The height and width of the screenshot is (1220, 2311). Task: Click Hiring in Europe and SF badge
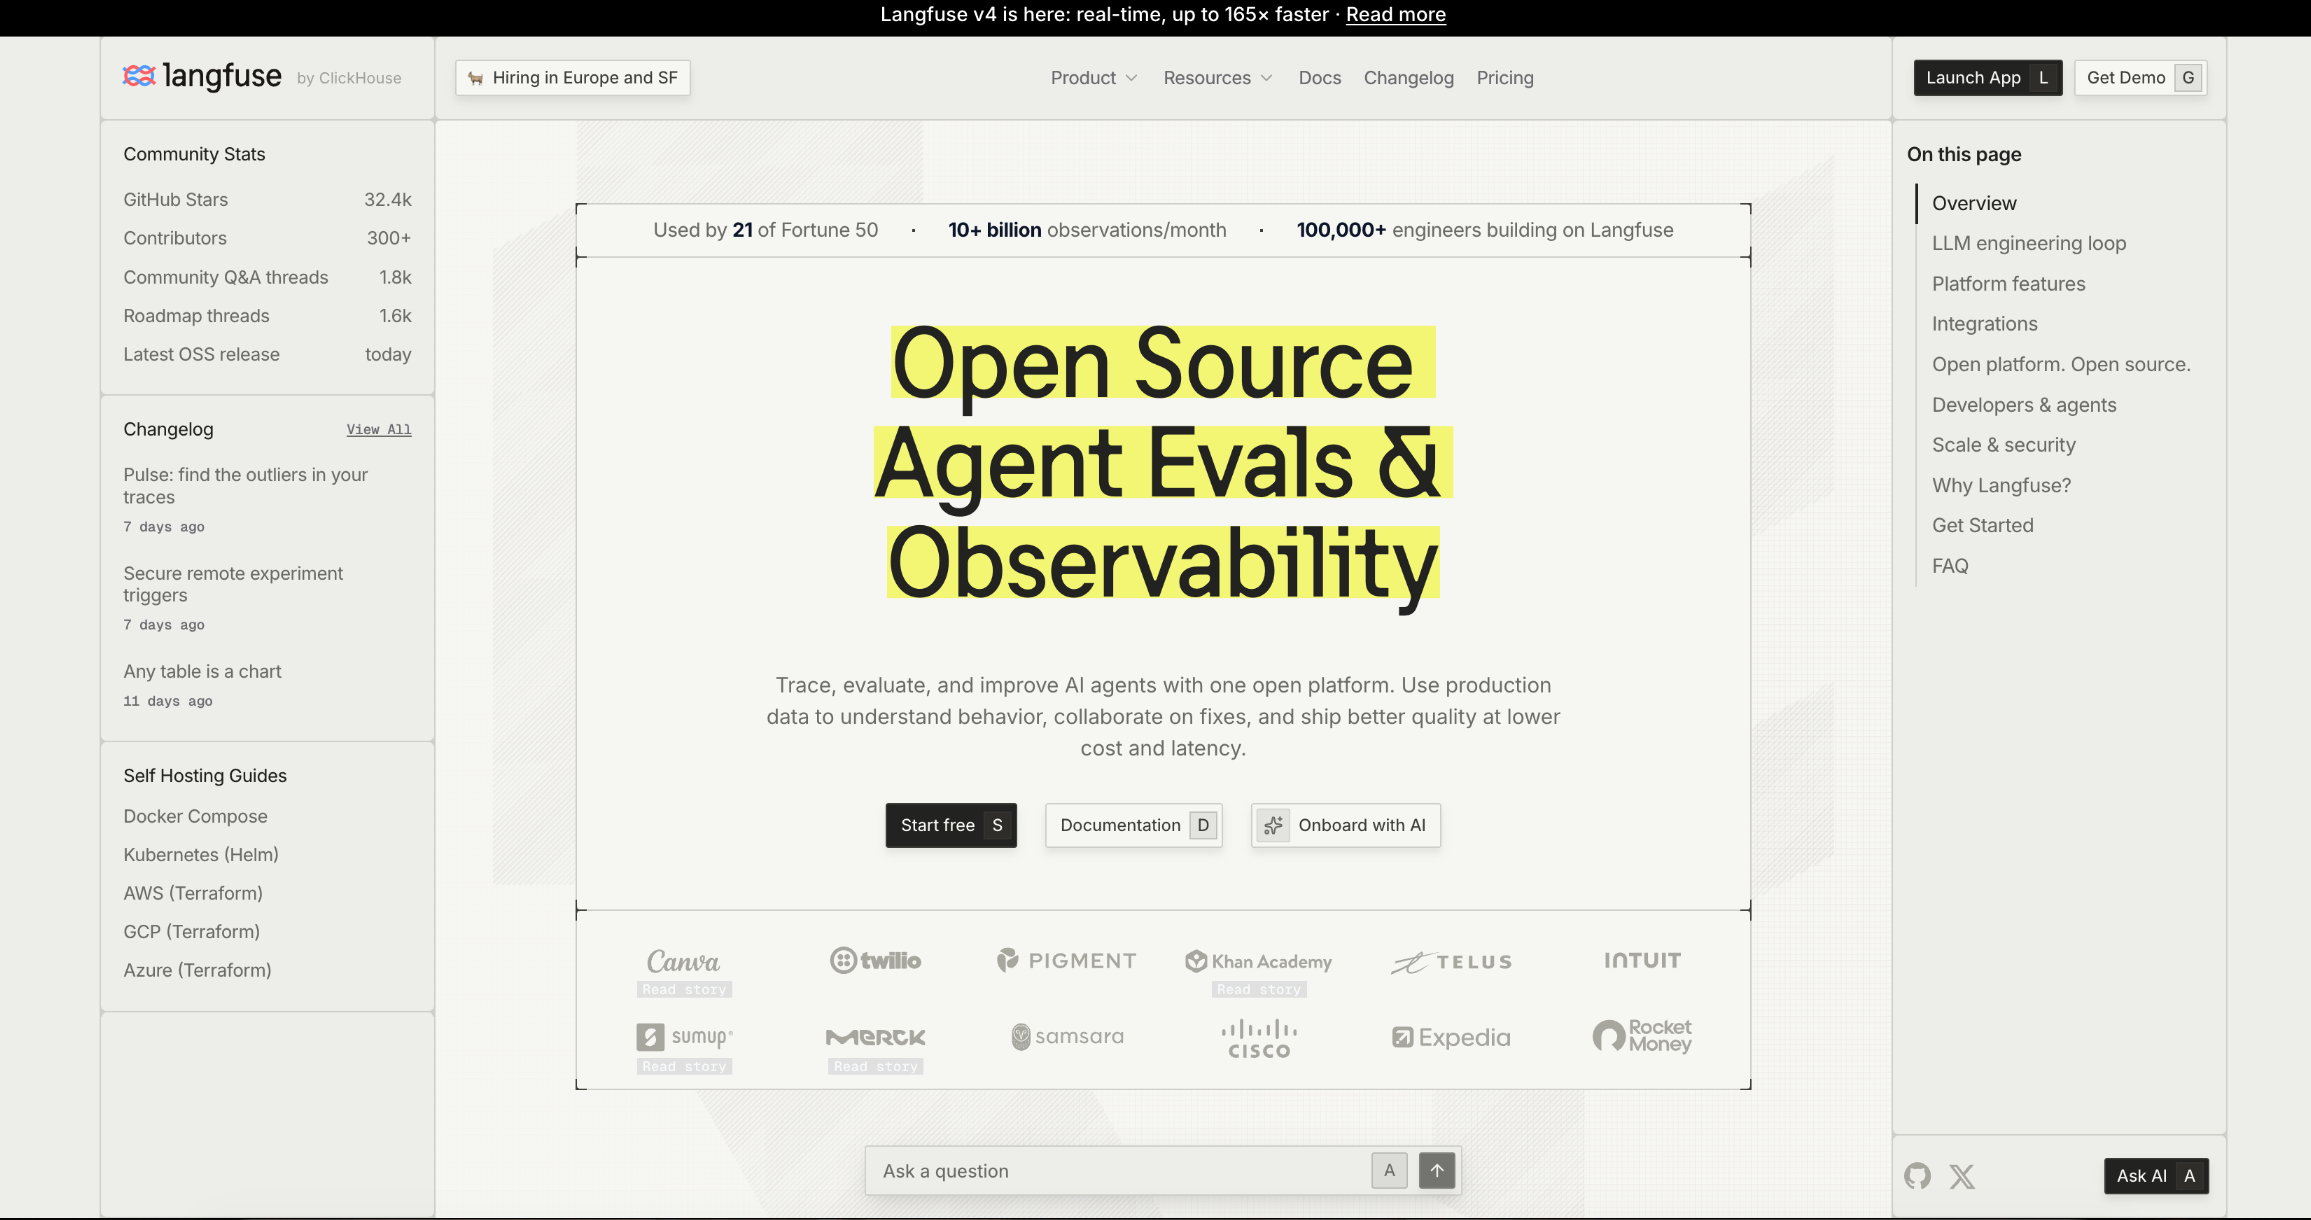(573, 78)
